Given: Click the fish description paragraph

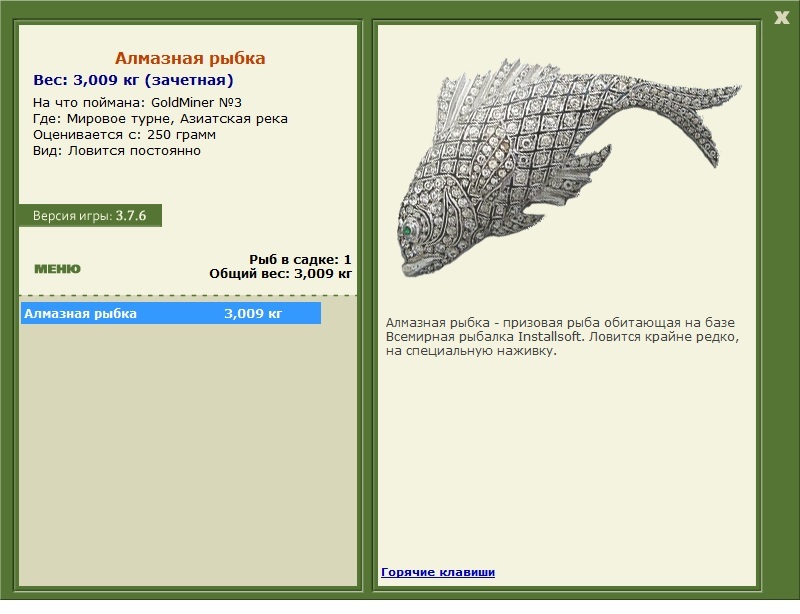Looking at the screenshot, I should pyautogui.click(x=562, y=337).
